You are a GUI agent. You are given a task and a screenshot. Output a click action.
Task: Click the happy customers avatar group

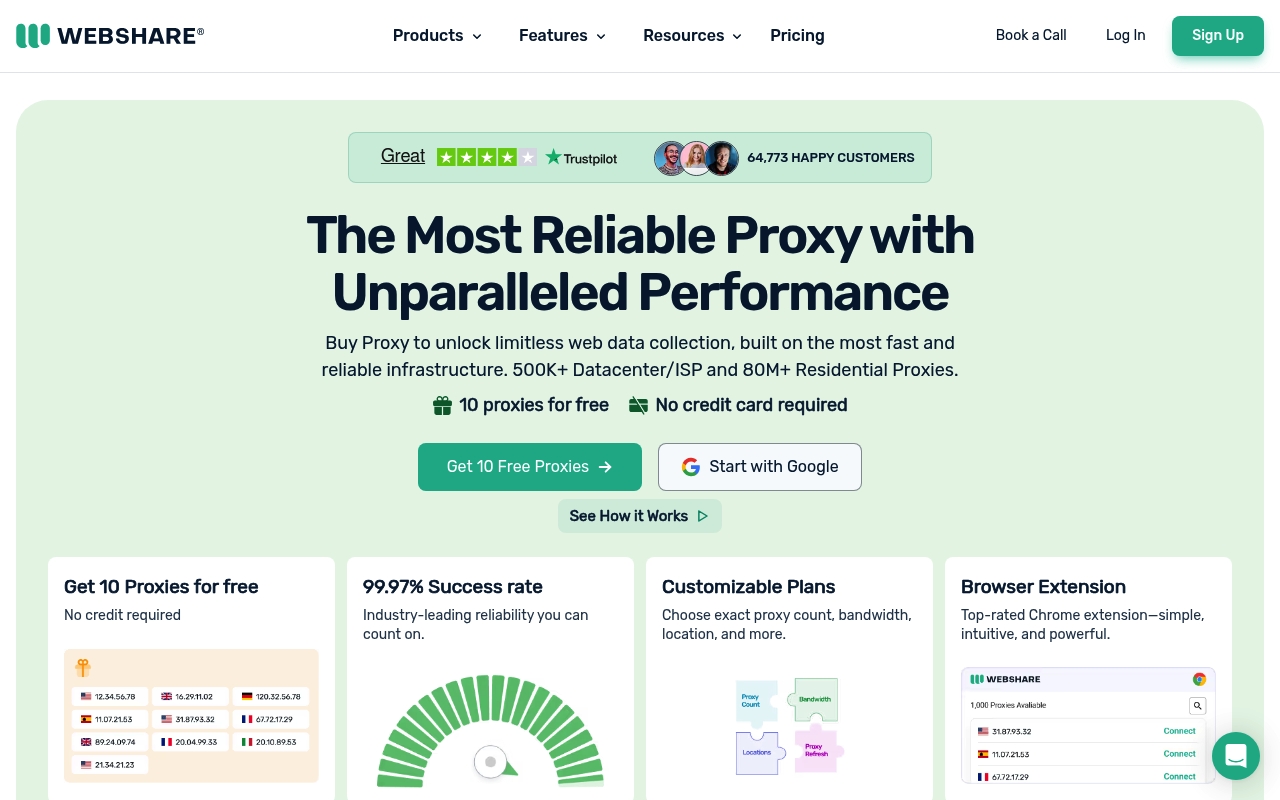(697, 158)
